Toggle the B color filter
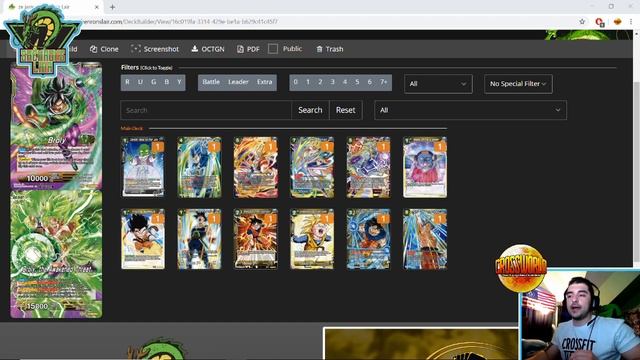 167,82
